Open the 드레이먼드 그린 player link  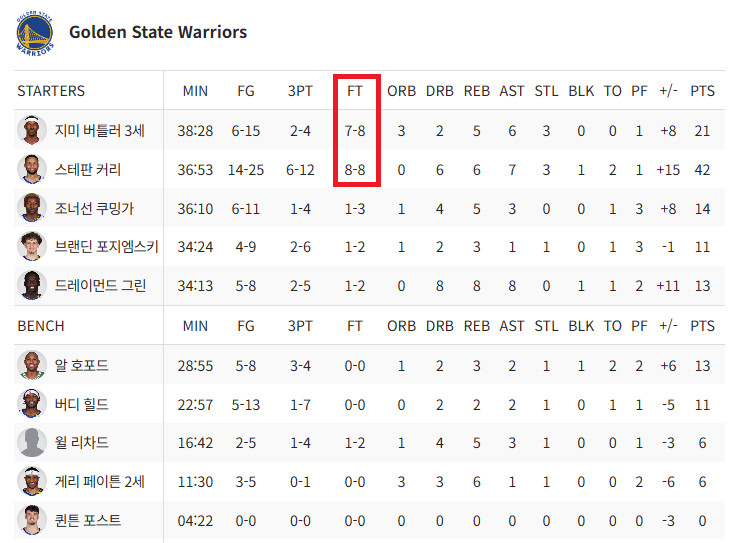click(x=102, y=286)
